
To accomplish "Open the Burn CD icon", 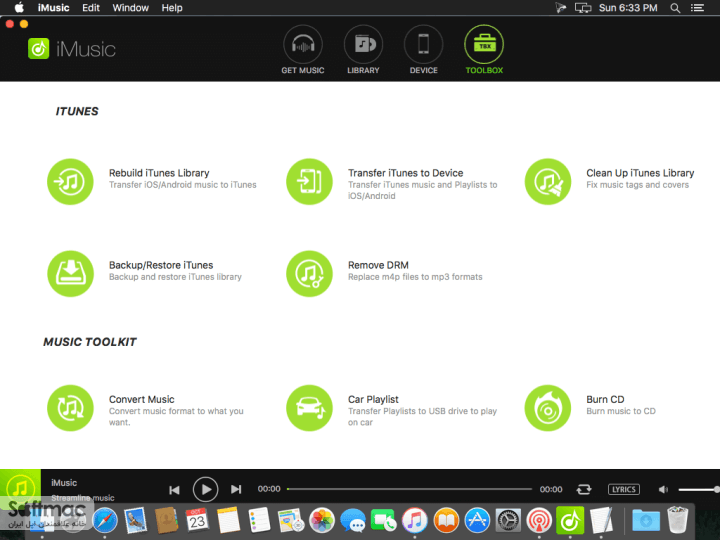I will click(548, 408).
